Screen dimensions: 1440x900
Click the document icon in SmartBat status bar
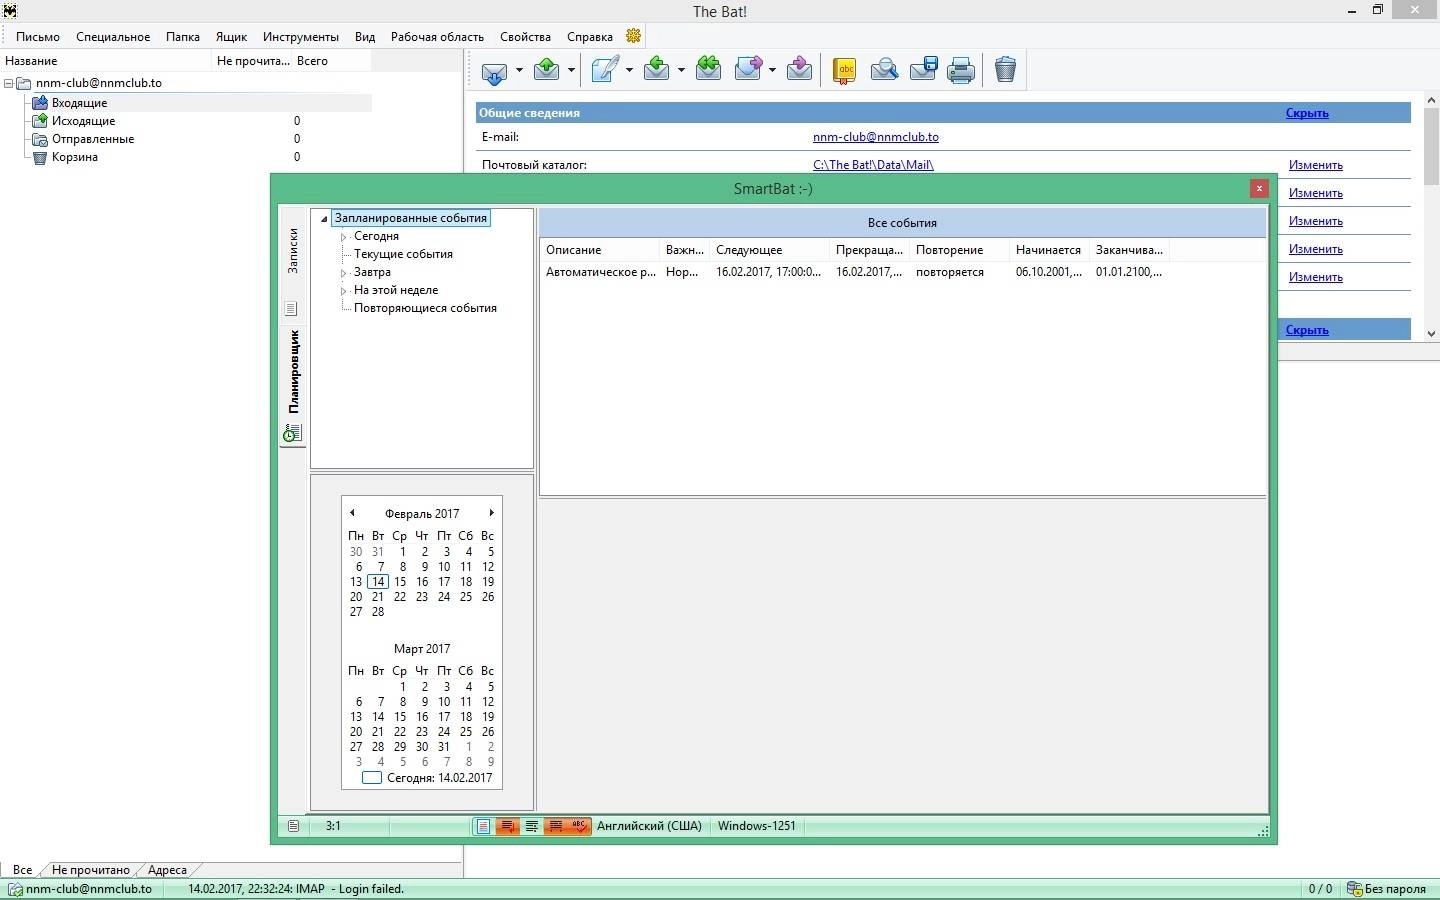[x=293, y=826]
